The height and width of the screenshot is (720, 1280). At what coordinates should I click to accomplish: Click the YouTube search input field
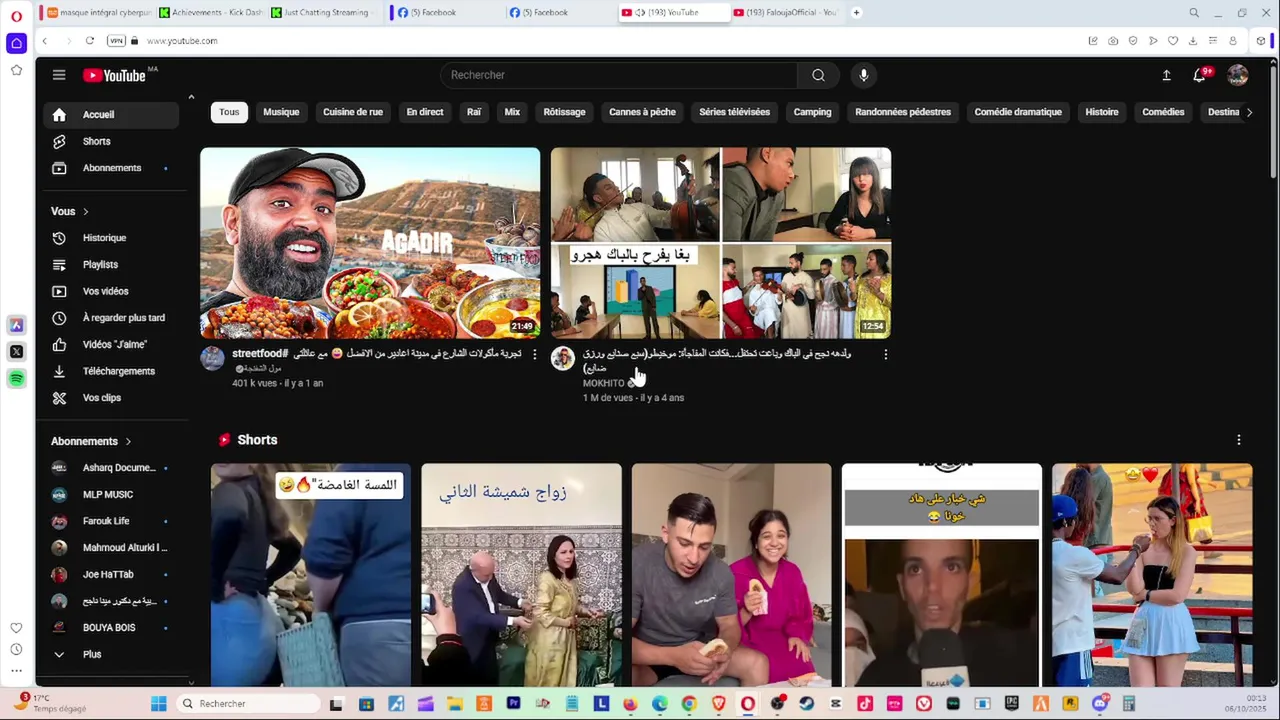[620, 75]
